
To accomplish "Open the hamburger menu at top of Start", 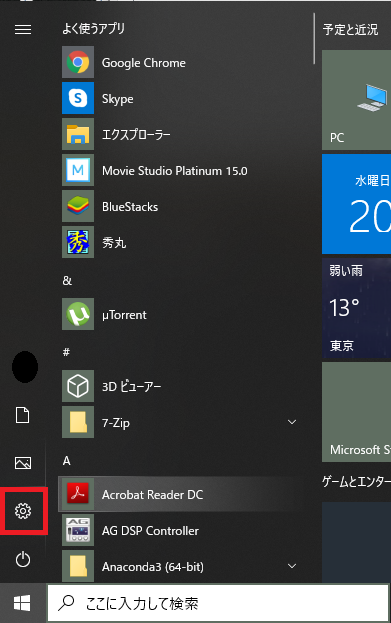I will 23,29.
